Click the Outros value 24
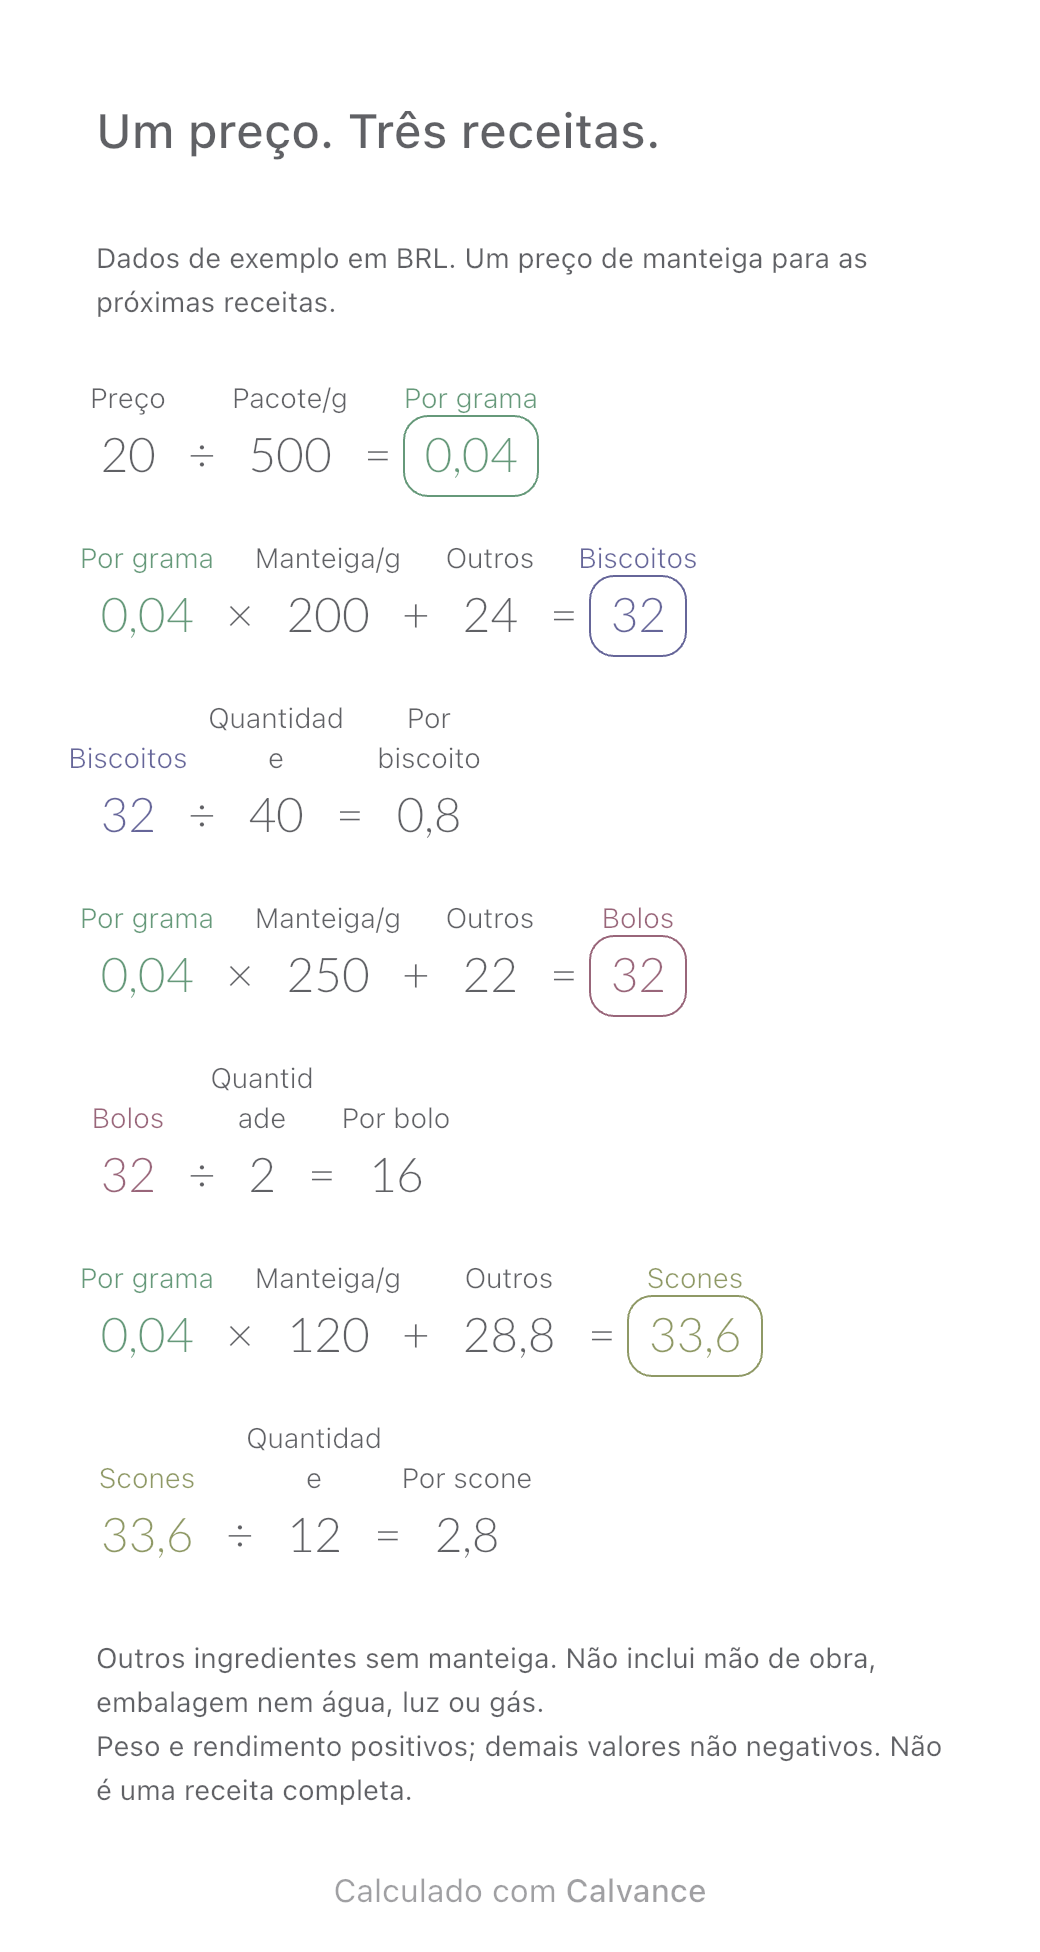The image size is (1040, 1952). click(490, 616)
